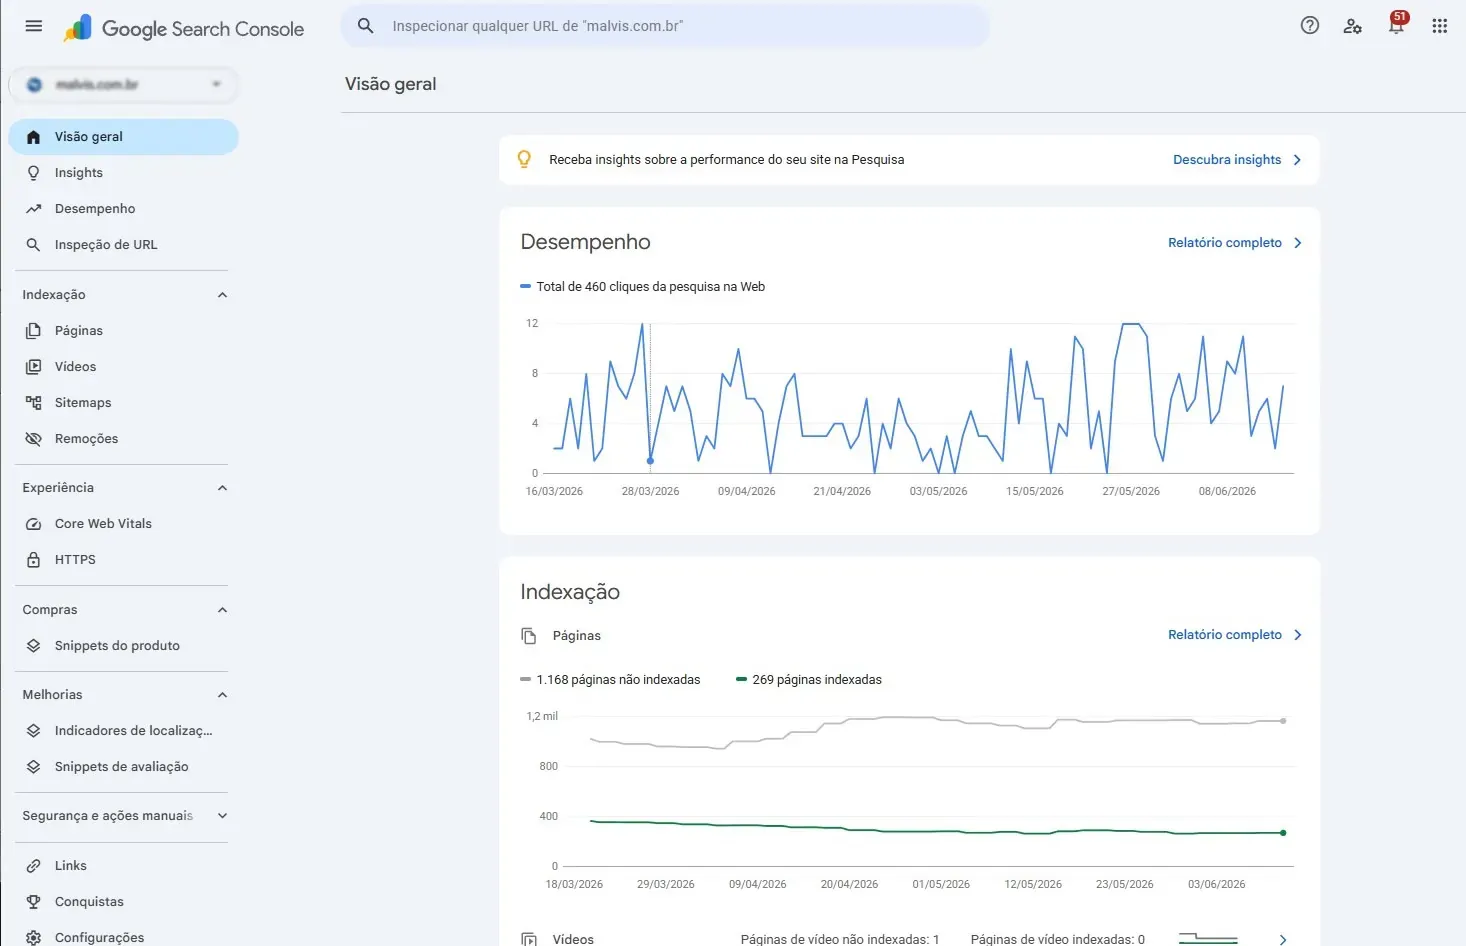
Task: Open the Help question mark icon
Action: (1310, 26)
